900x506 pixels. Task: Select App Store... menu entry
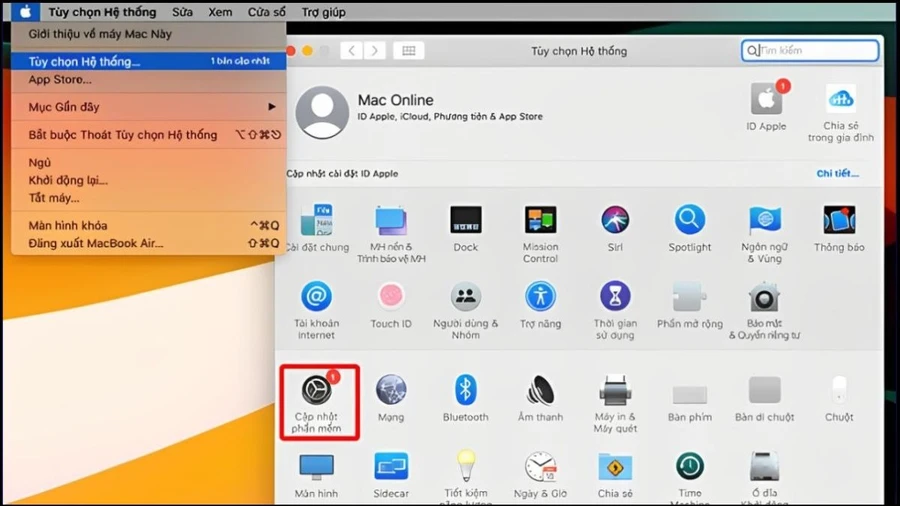[149, 80]
